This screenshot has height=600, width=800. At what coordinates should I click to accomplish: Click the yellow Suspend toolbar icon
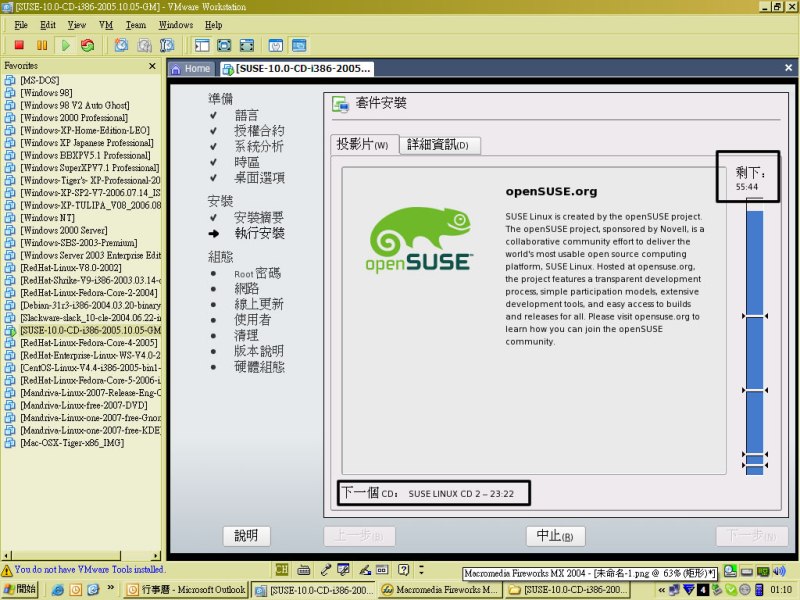[x=42, y=45]
